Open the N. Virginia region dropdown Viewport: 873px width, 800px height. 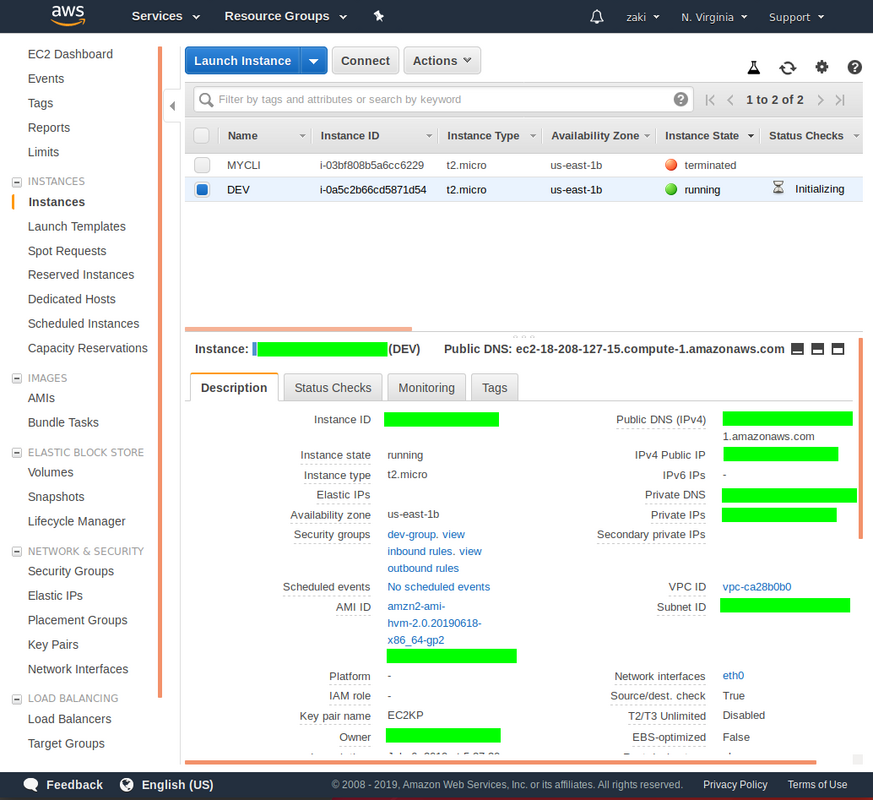click(x=713, y=16)
